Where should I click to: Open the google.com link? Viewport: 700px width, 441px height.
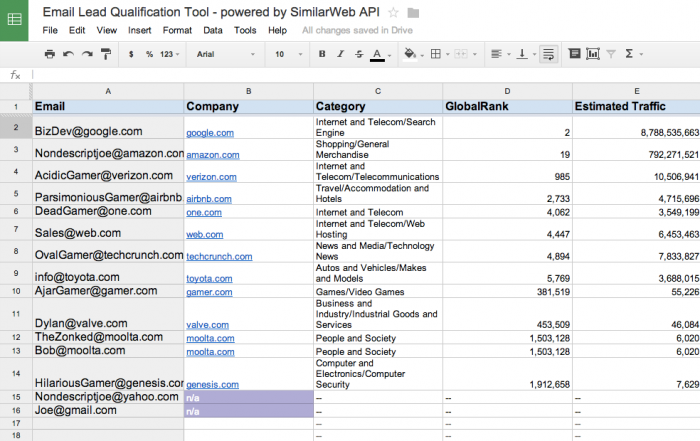[x=210, y=133]
